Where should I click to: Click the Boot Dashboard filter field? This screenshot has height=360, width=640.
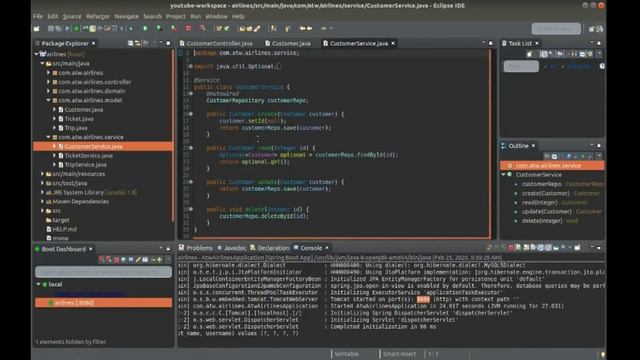point(103,272)
